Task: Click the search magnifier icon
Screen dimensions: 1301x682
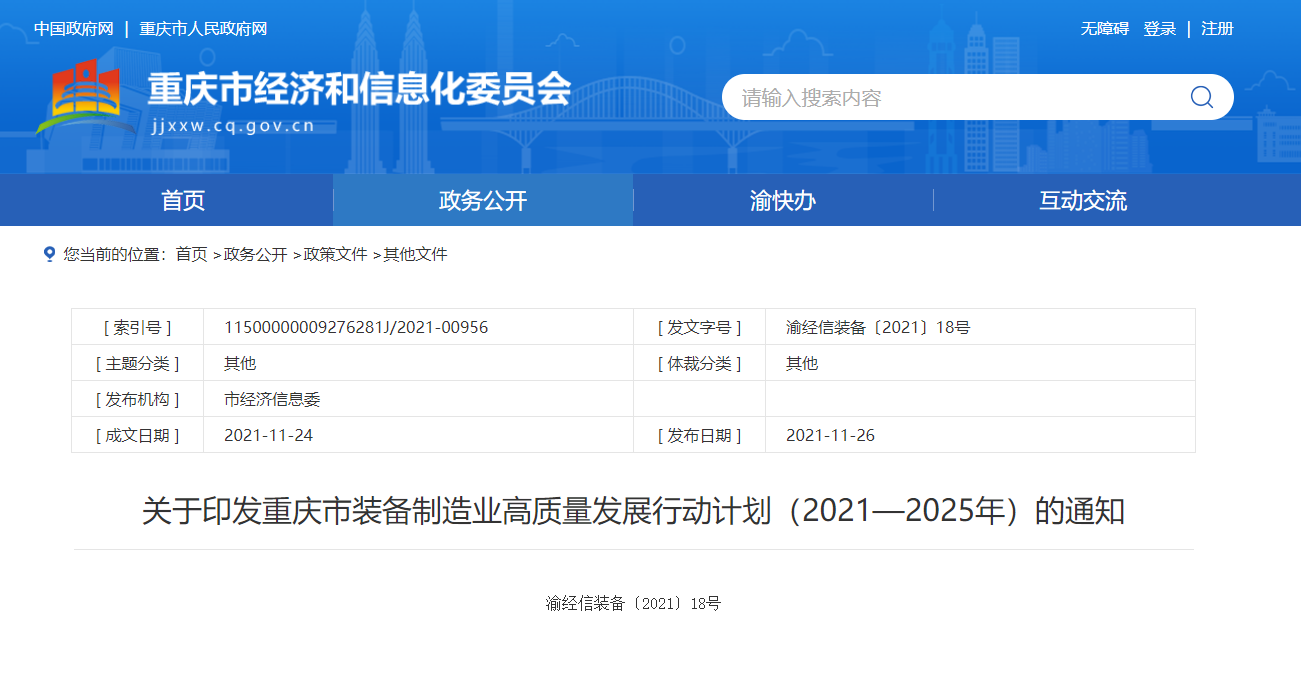Action: tap(1201, 97)
